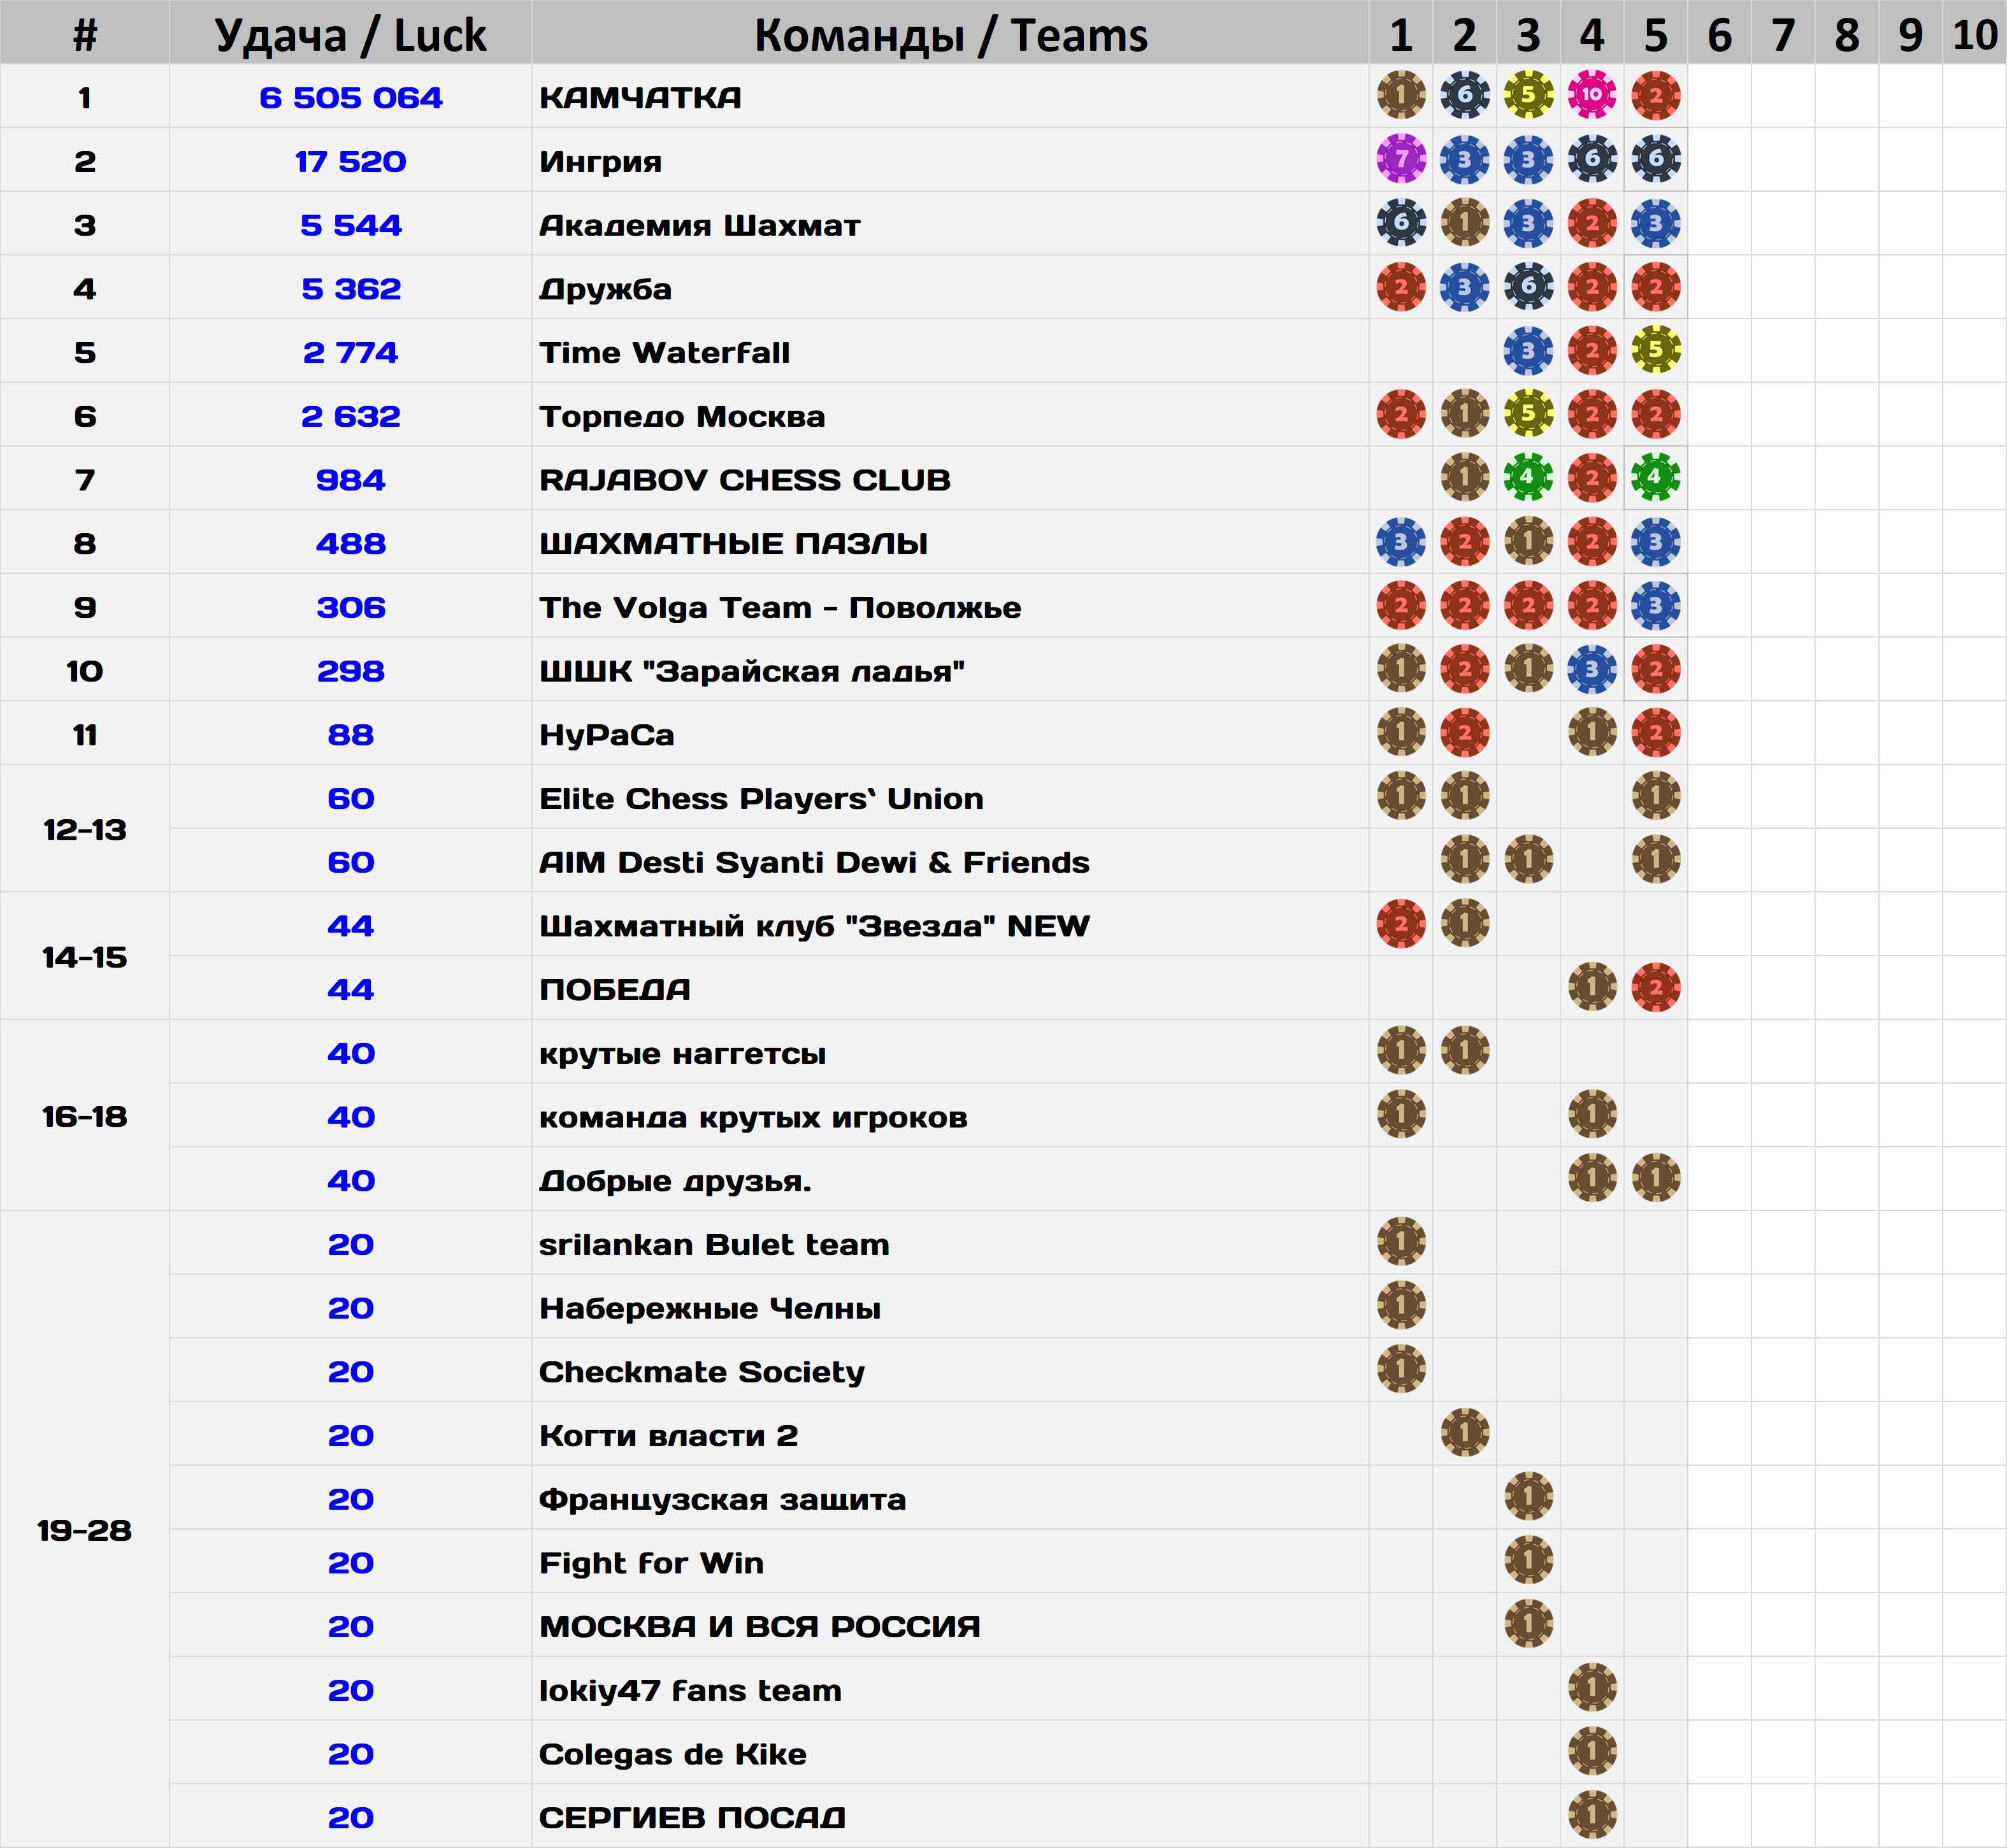Screen dimensions: 2007x1848
Task: Click the yellow 5 chip in КАМЧАТКА row
Action: 1528,95
